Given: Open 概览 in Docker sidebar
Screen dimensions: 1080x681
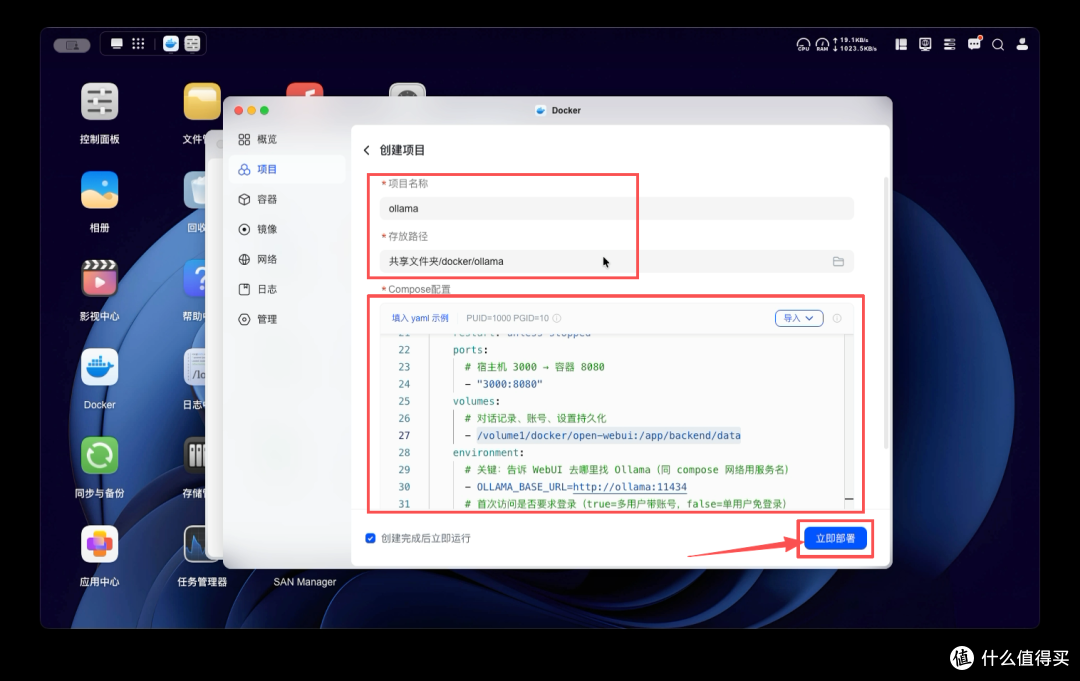Looking at the screenshot, I should tap(287, 139).
